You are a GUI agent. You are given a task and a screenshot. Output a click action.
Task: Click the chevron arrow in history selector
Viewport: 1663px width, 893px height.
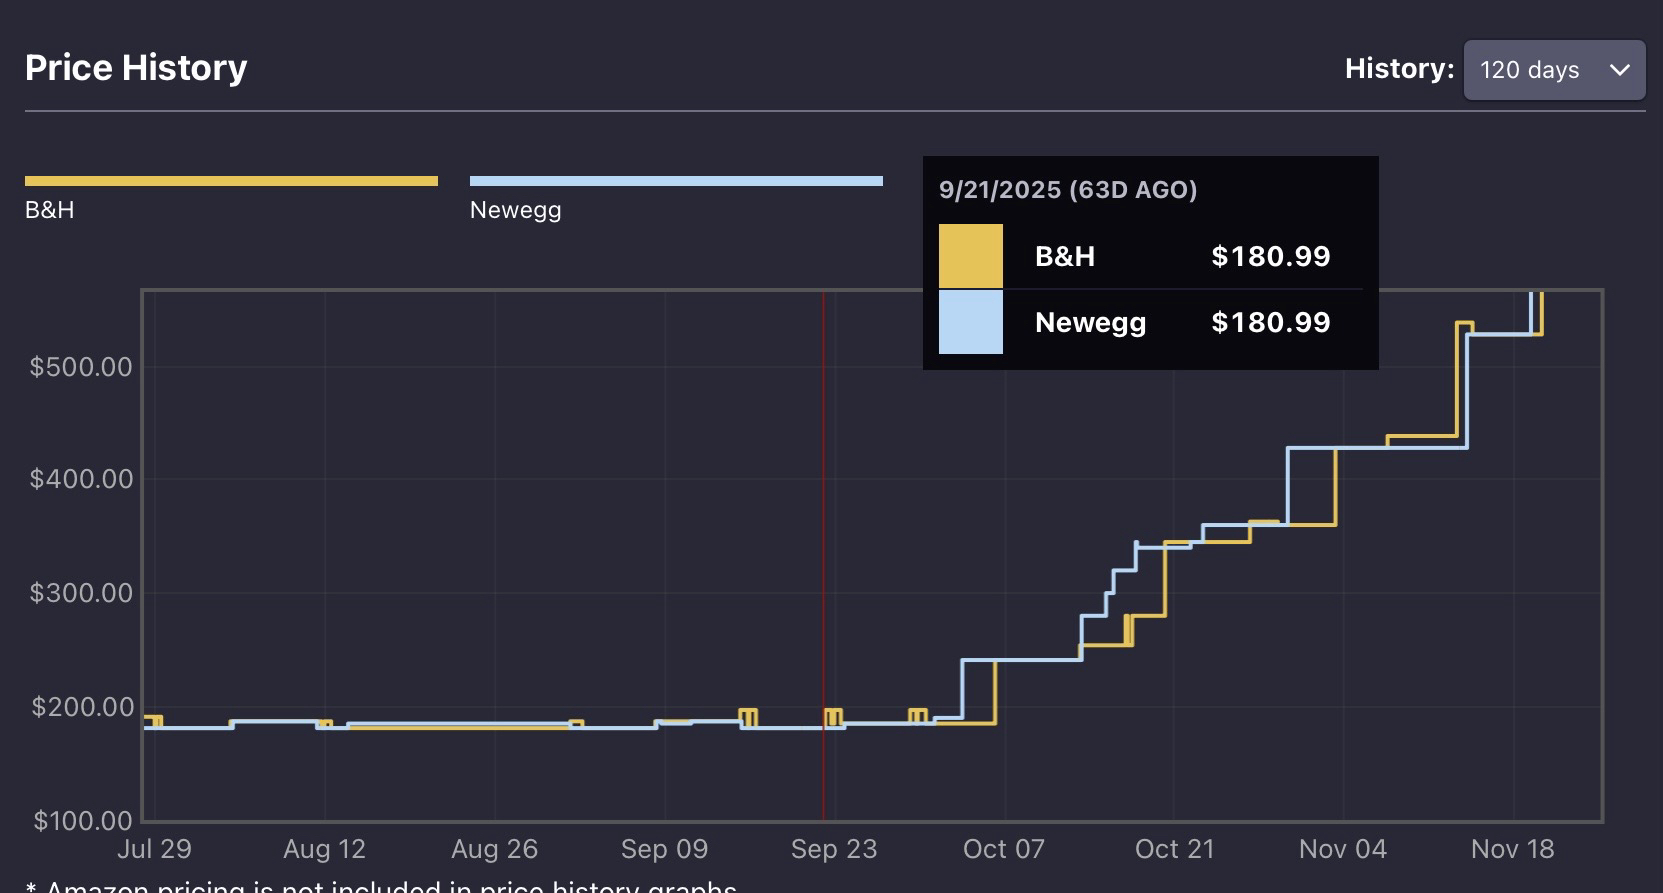click(x=1619, y=70)
